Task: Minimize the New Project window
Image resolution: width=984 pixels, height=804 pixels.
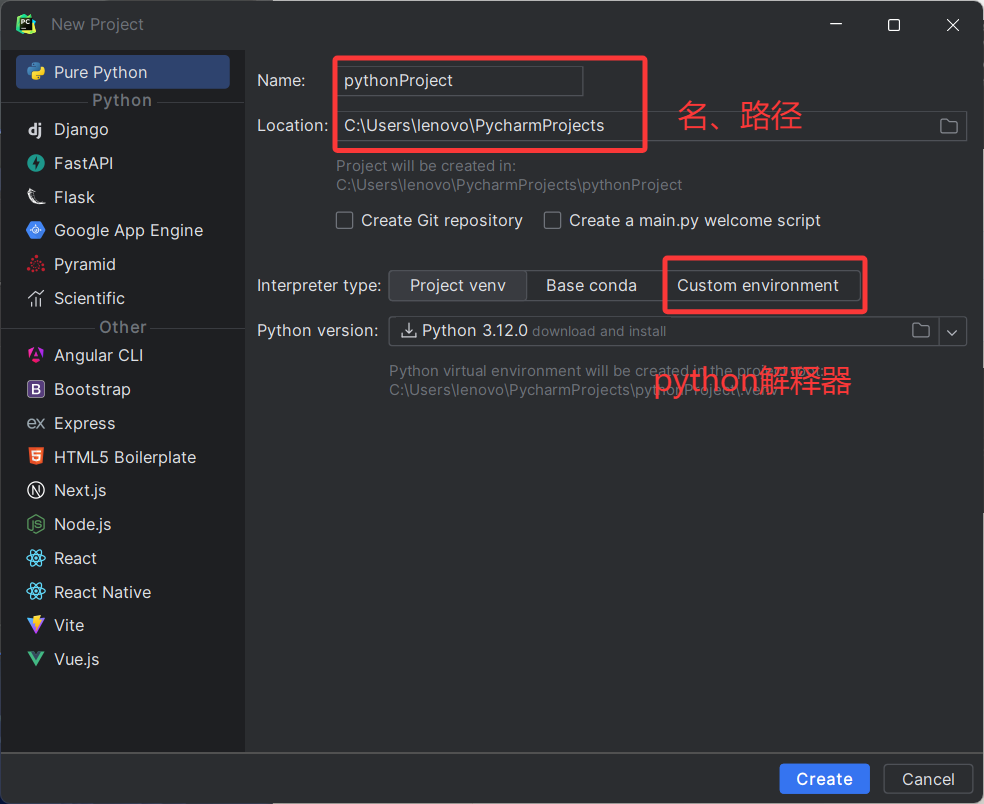Action: click(836, 24)
